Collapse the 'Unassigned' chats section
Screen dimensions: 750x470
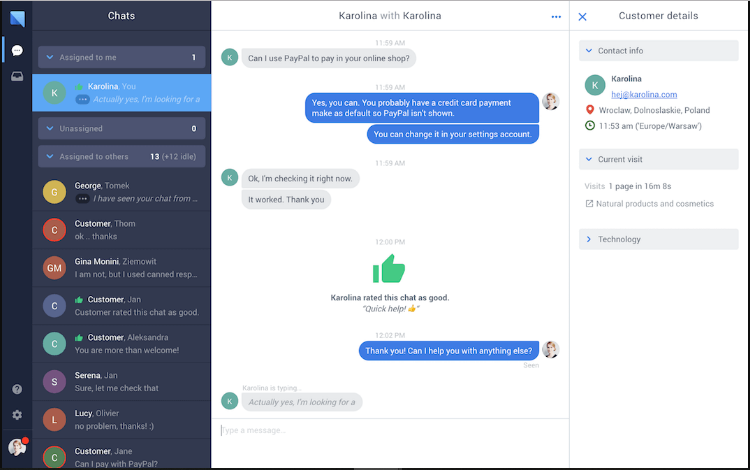(x=121, y=128)
